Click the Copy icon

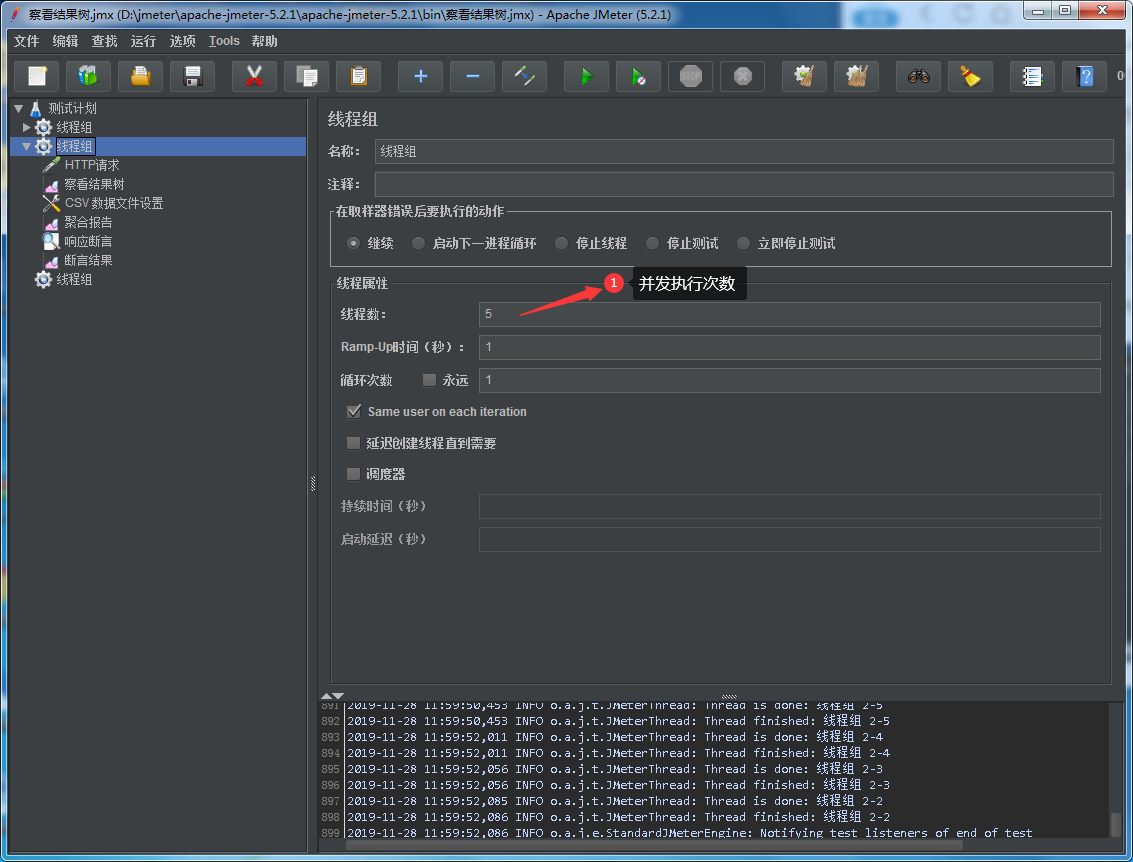pos(306,76)
